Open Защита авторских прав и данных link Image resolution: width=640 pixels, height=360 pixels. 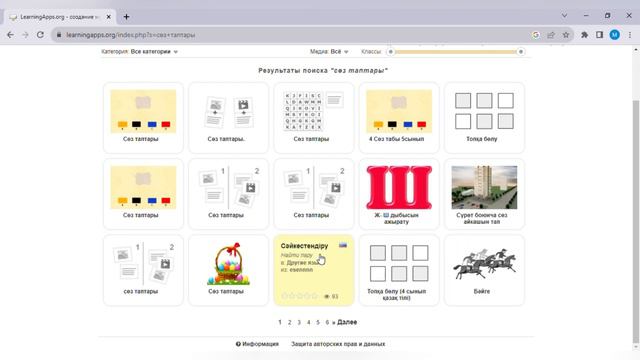[x=338, y=344]
